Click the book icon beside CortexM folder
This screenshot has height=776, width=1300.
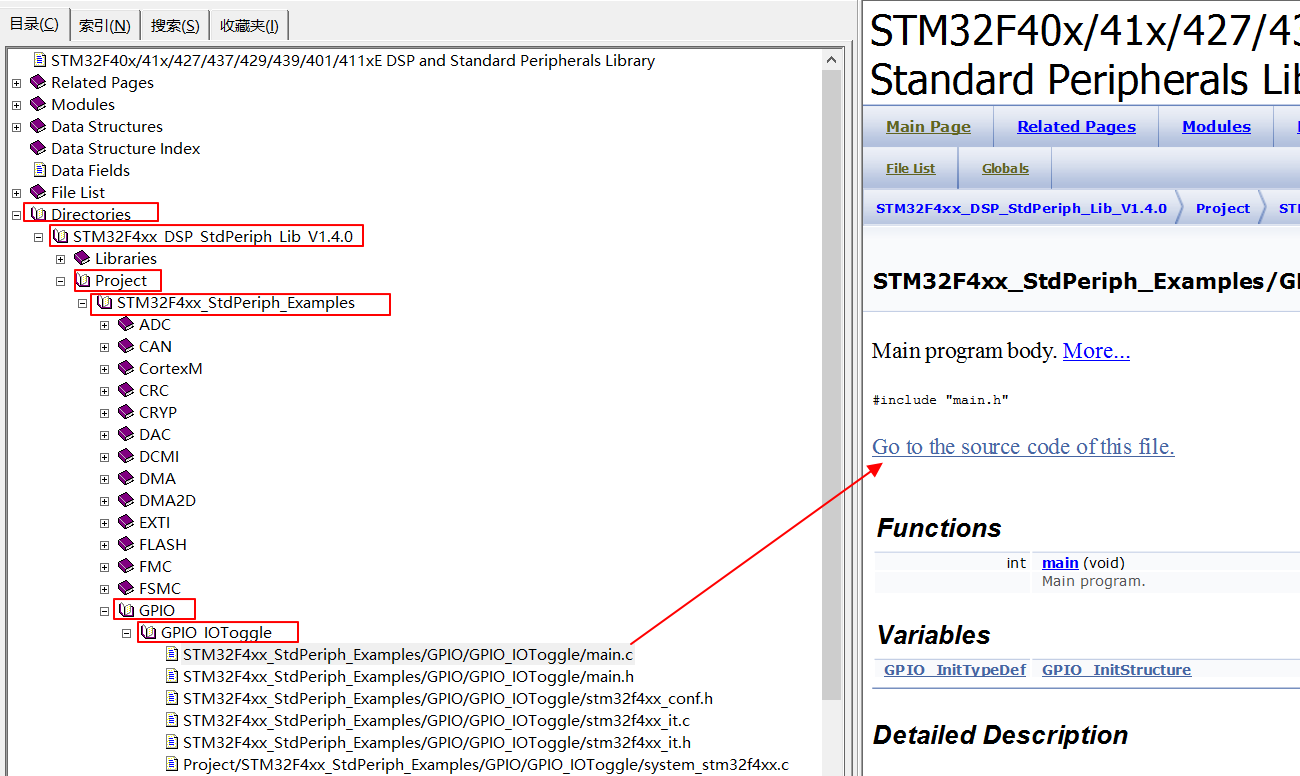click(126, 368)
